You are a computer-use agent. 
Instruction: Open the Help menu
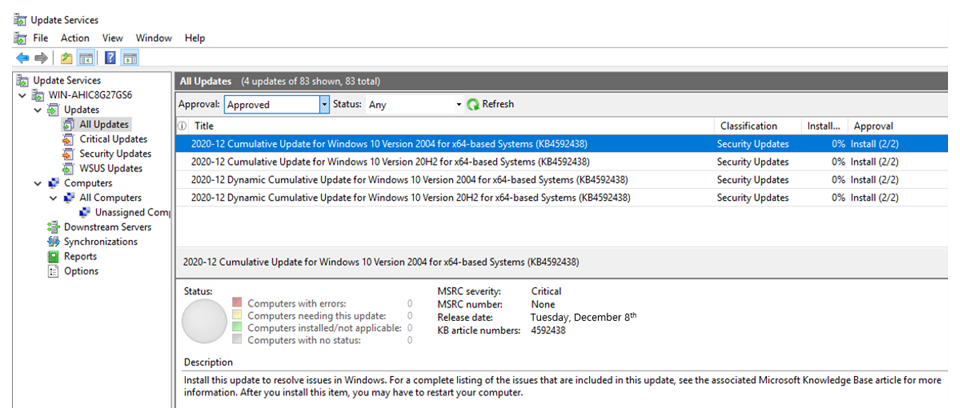[195, 38]
